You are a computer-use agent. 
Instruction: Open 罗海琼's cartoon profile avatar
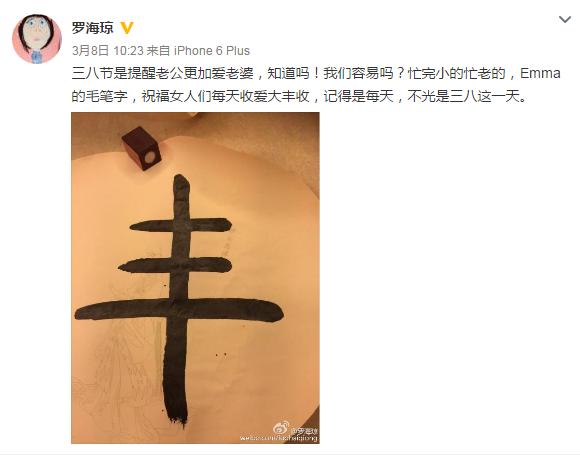coord(37,39)
